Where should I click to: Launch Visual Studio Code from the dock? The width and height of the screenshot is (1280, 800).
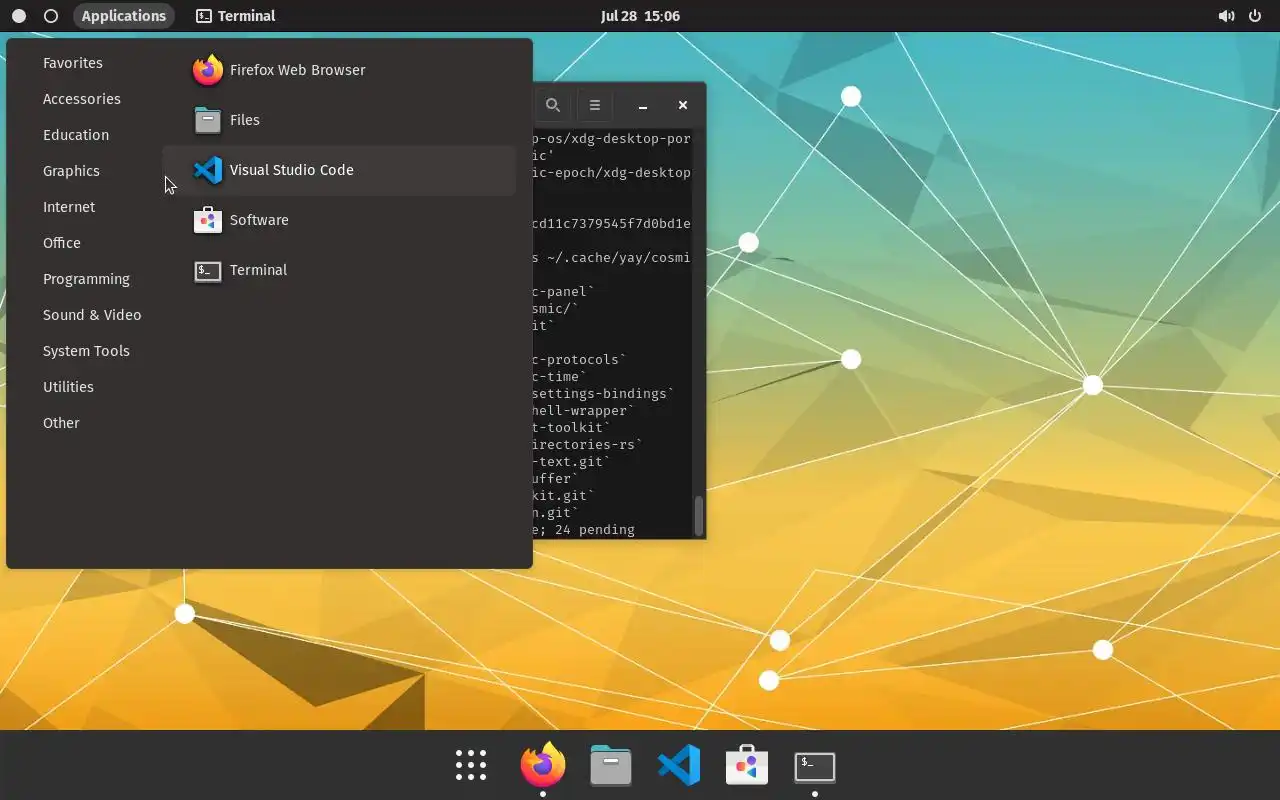click(x=679, y=766)
